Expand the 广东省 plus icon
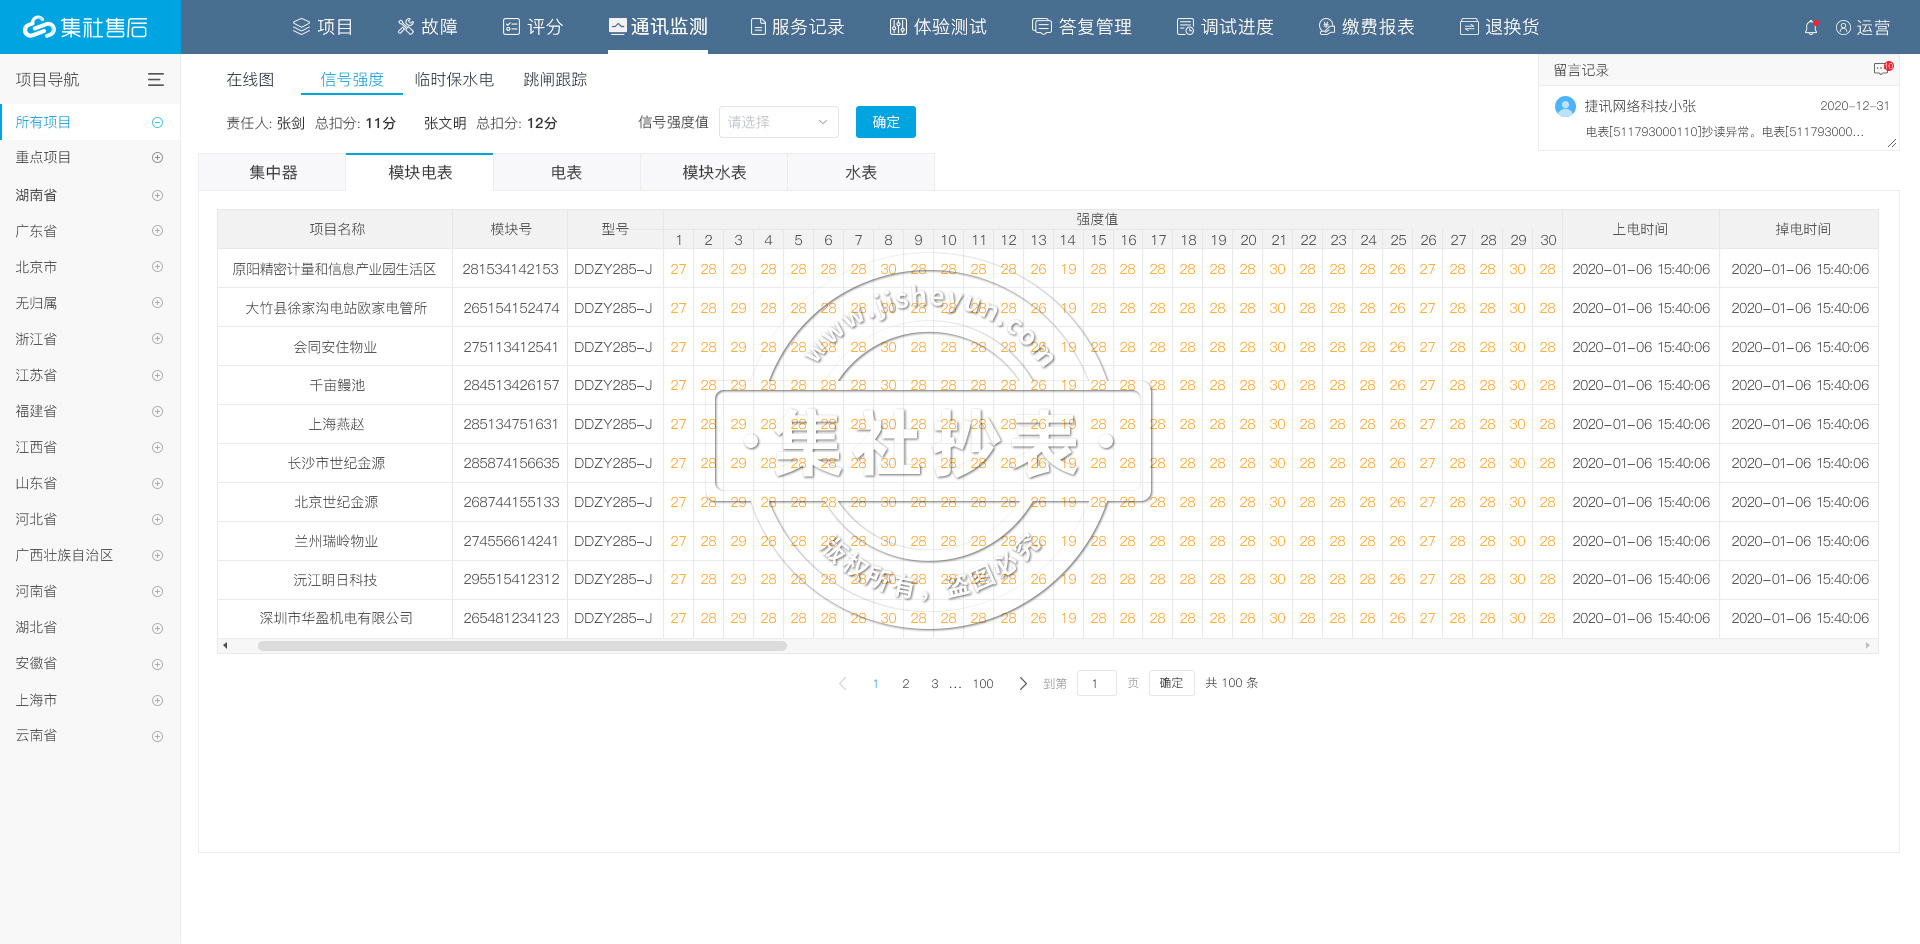The width and height of the screenshot is (1920, 944). [157, 231]
